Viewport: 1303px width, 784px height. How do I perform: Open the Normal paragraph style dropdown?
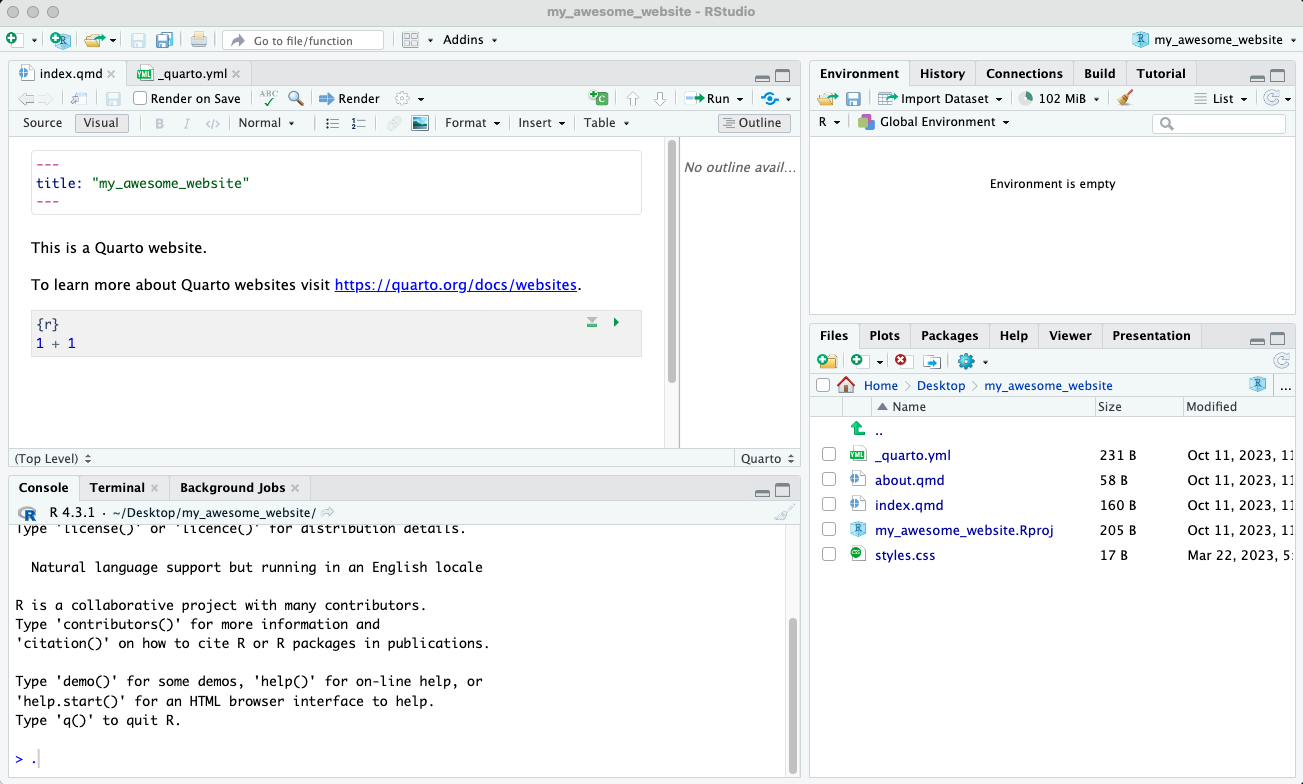[266, 123]
